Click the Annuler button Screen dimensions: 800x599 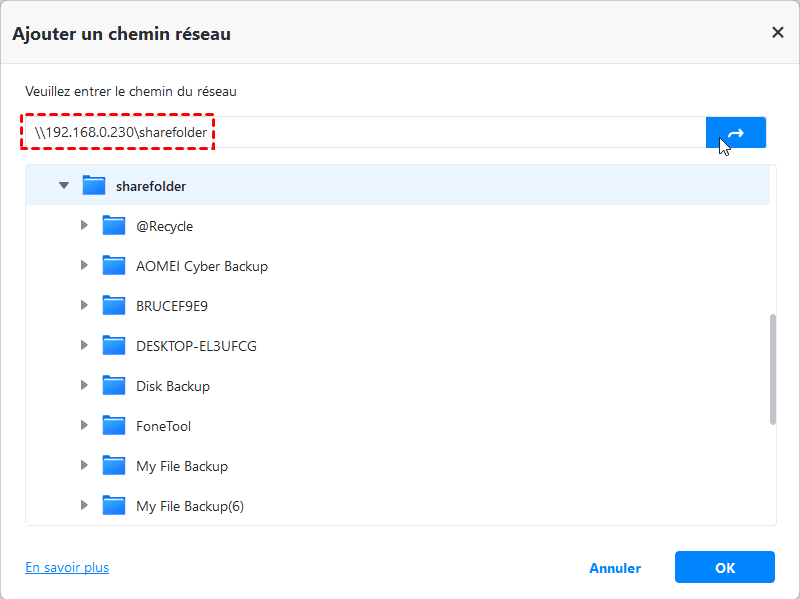[615, 568]
